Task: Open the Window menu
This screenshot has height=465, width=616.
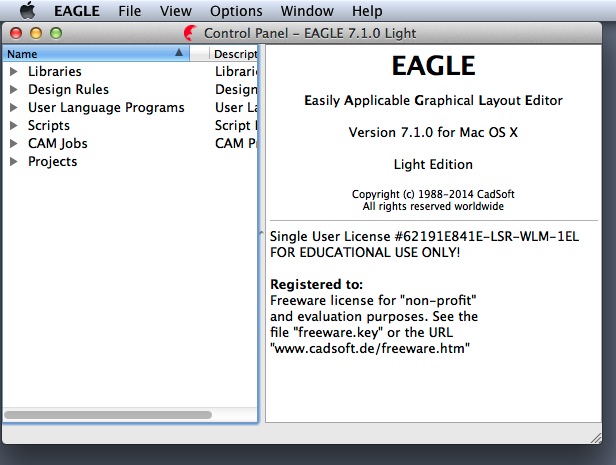Action: coord(307,11)
